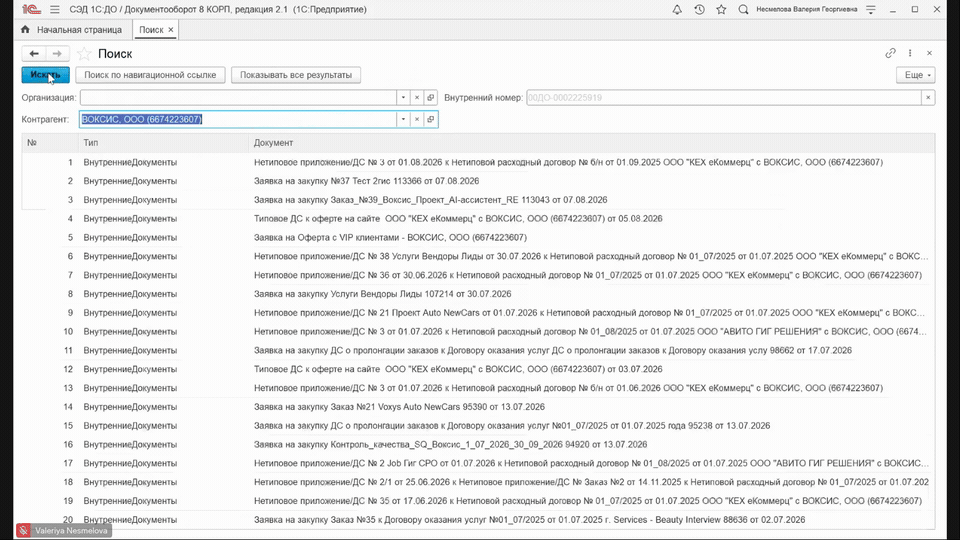Click the 1C logo icon
The width and height of the screenshot is (960, 540).
[x=31, y=9]
